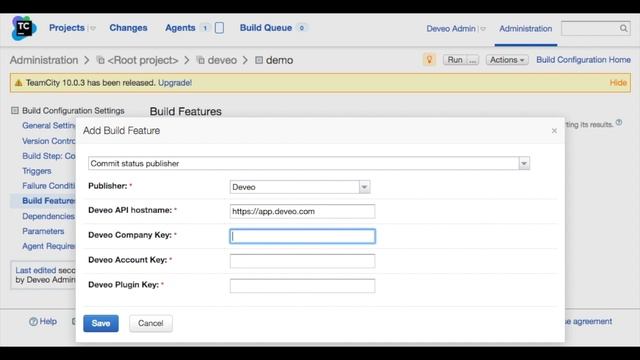Viewport: 640px width, 360px height.
Task: Click the search magnifier icon
Action: click(624, 29)
